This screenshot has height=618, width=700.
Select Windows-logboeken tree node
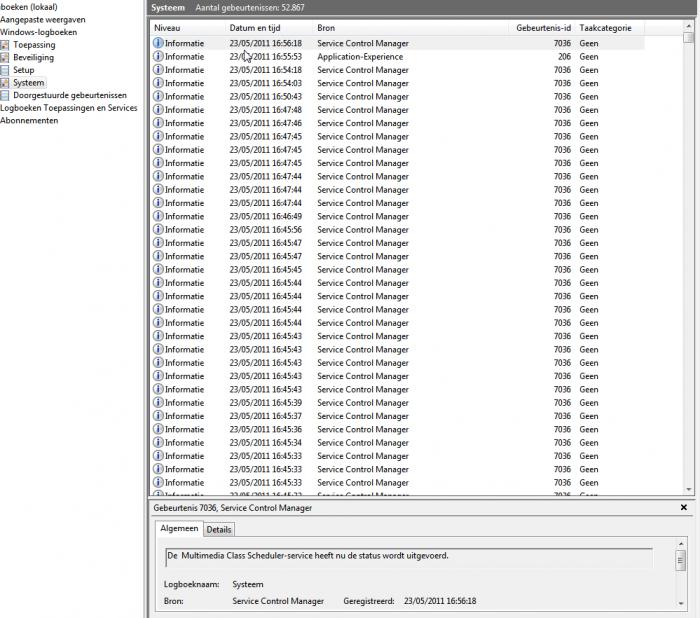click(38, 32)
